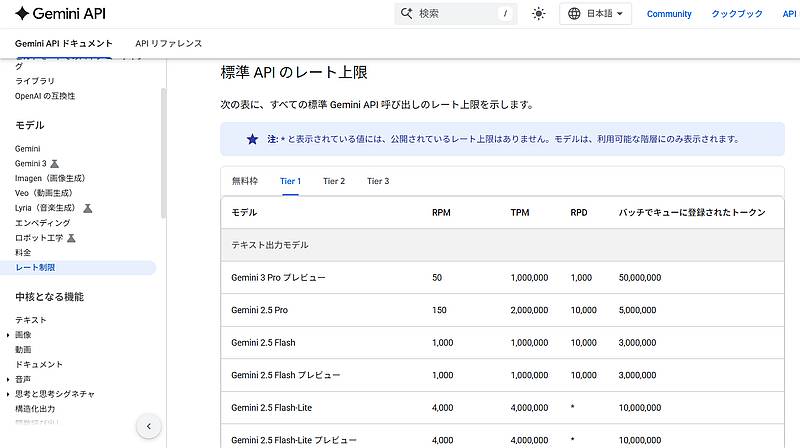Click the 2,000,000 TPM value for Gemini 2.5 Pro
Image resolution: width=800 pixels, height=448 pixels.
[530, 310]
